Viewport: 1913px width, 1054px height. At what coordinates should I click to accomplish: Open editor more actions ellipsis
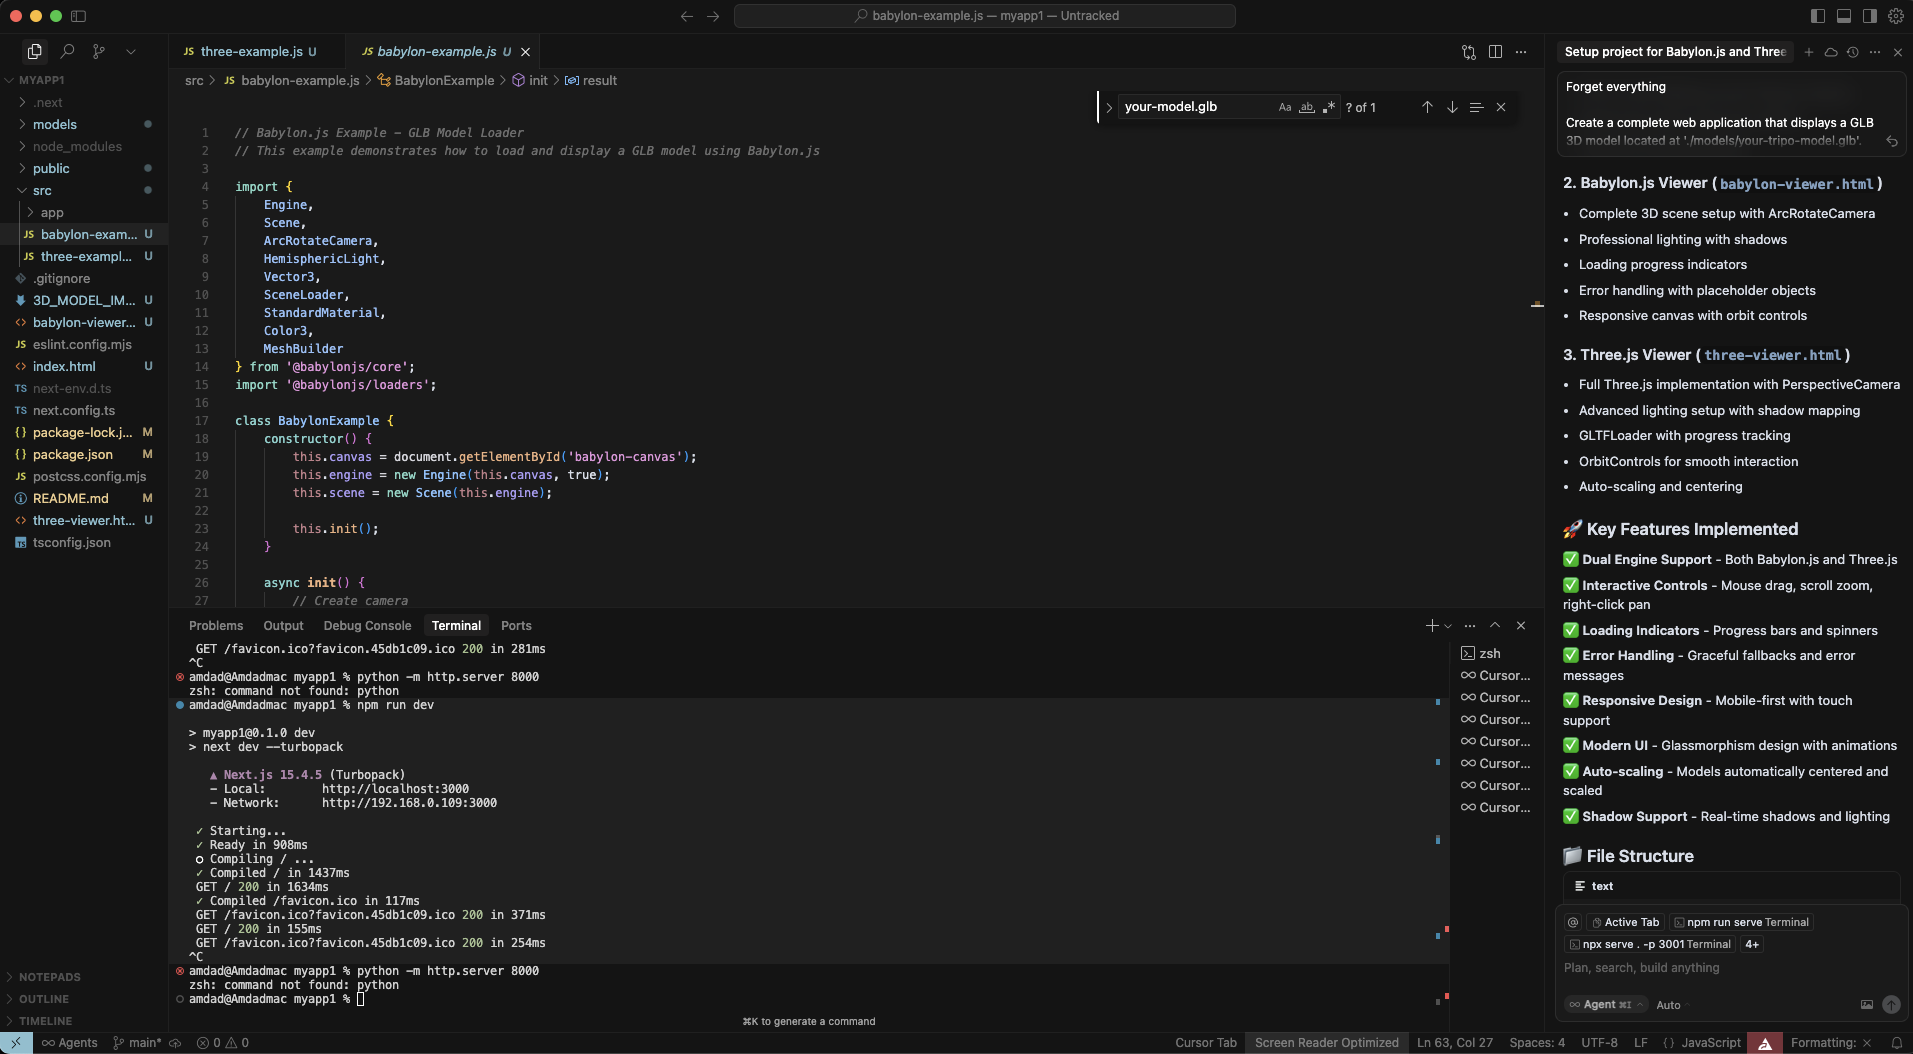pos(1521,52)
